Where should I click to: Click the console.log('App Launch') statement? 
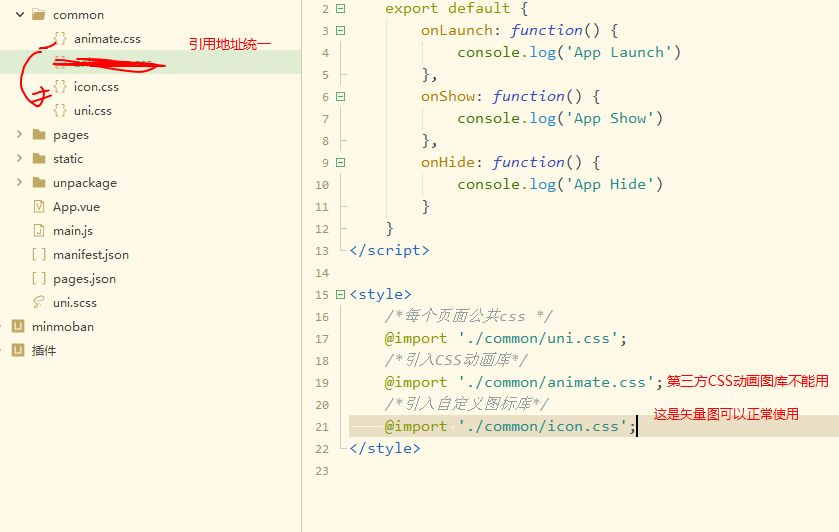tap(569, 52)
